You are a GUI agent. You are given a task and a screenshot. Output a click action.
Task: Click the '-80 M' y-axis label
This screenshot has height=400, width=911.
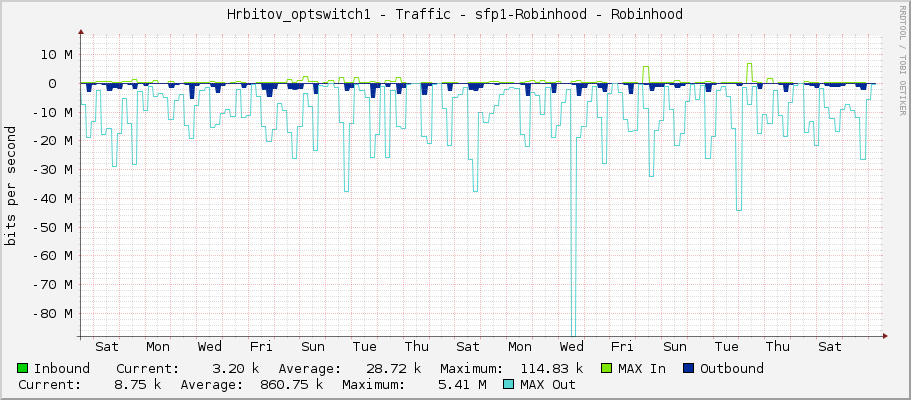tap(52, 313)
